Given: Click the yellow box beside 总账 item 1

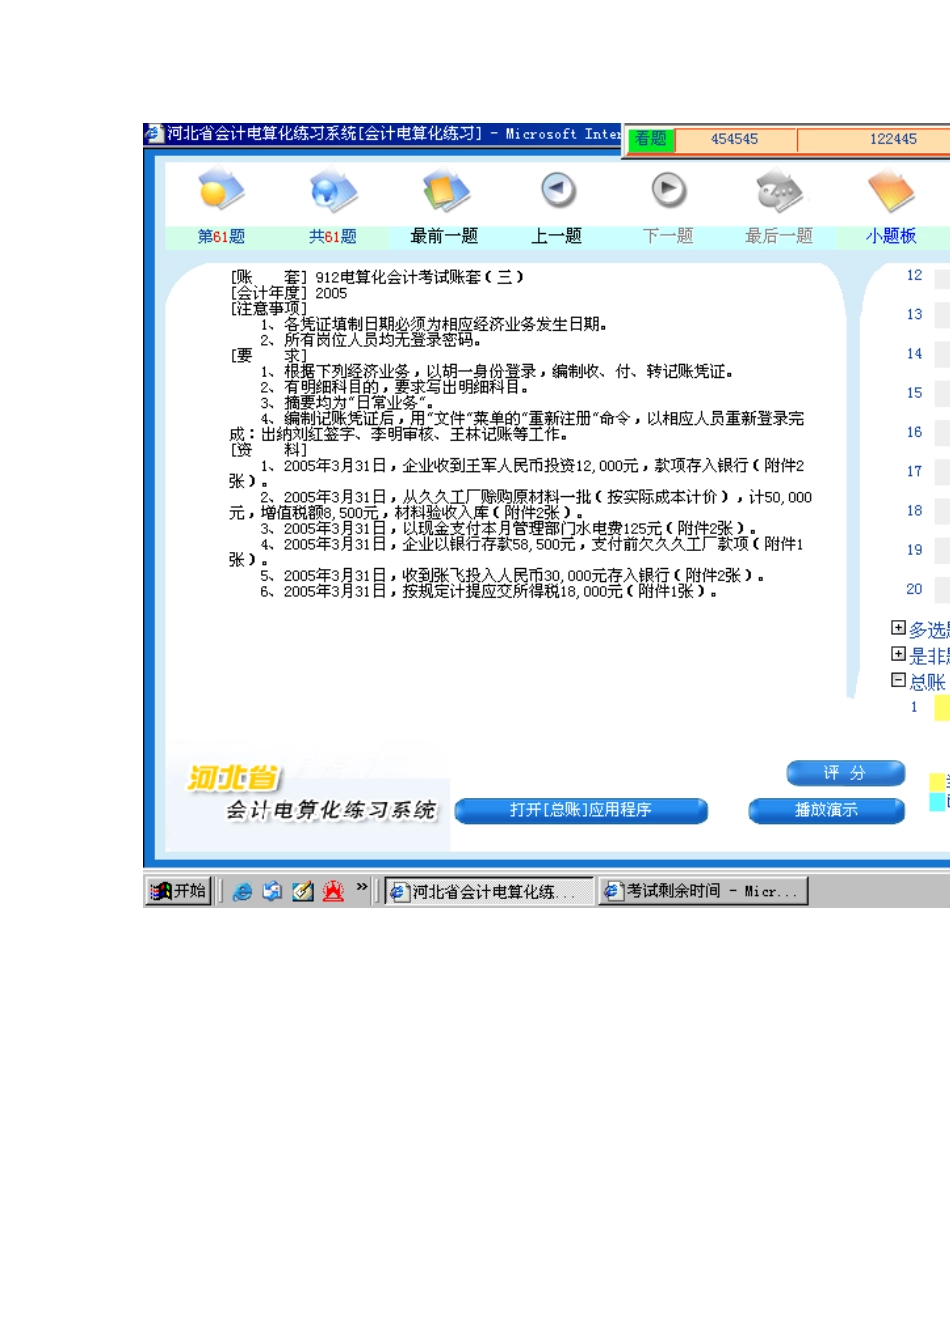Looking at the screenshot, I should 942,707.
